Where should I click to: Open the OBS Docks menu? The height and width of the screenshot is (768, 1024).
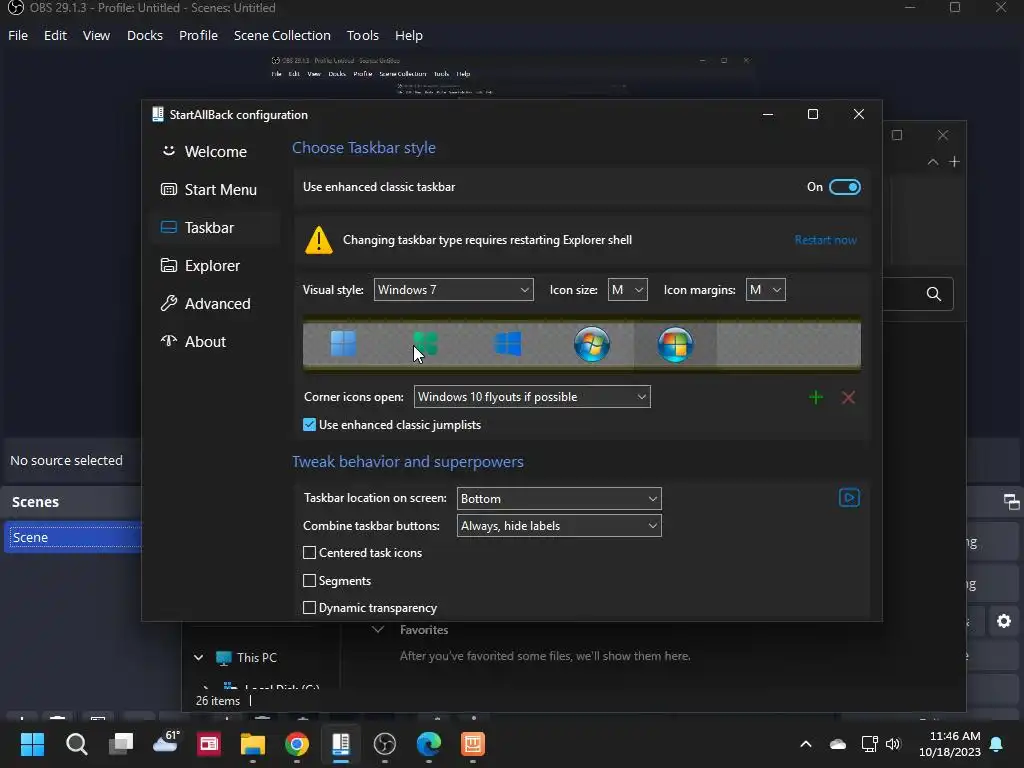coord(144,35)
